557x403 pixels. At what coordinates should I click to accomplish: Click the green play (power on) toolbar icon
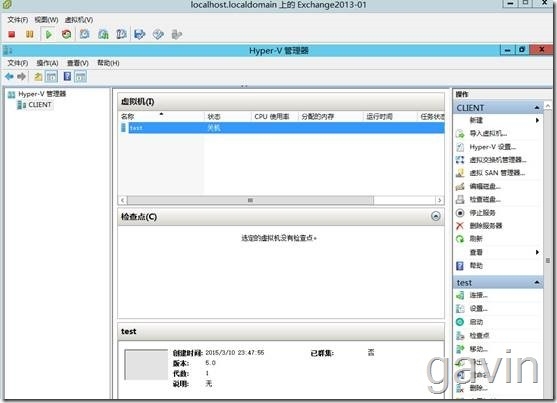tap(49, 34)
